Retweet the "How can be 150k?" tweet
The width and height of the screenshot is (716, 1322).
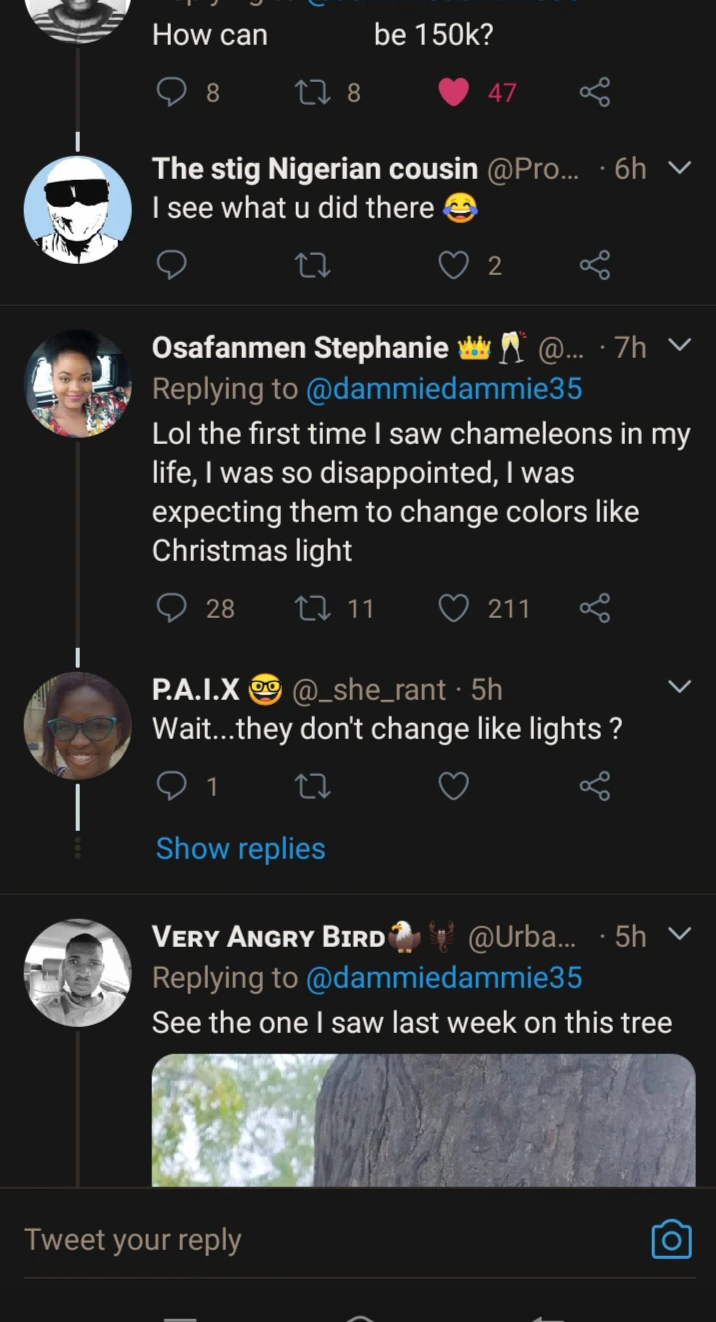click(x=313, y=93)
